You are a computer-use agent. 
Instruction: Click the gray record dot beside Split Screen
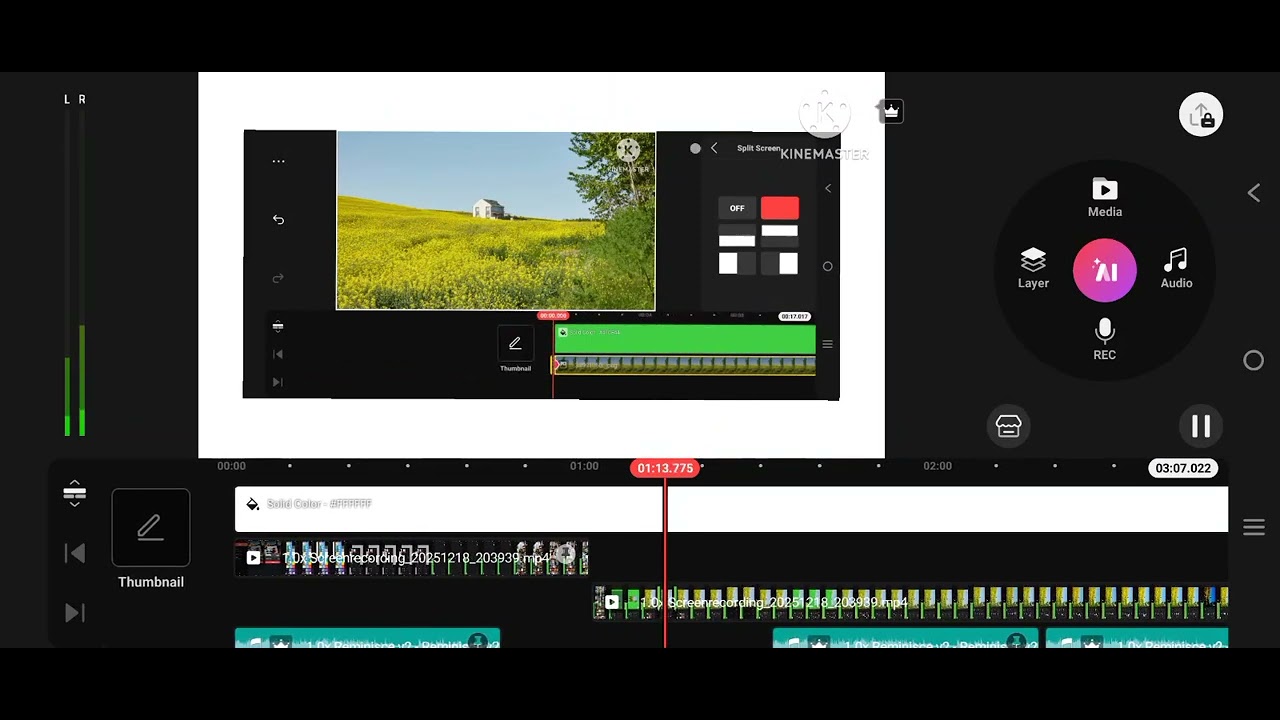coord(695,148)
